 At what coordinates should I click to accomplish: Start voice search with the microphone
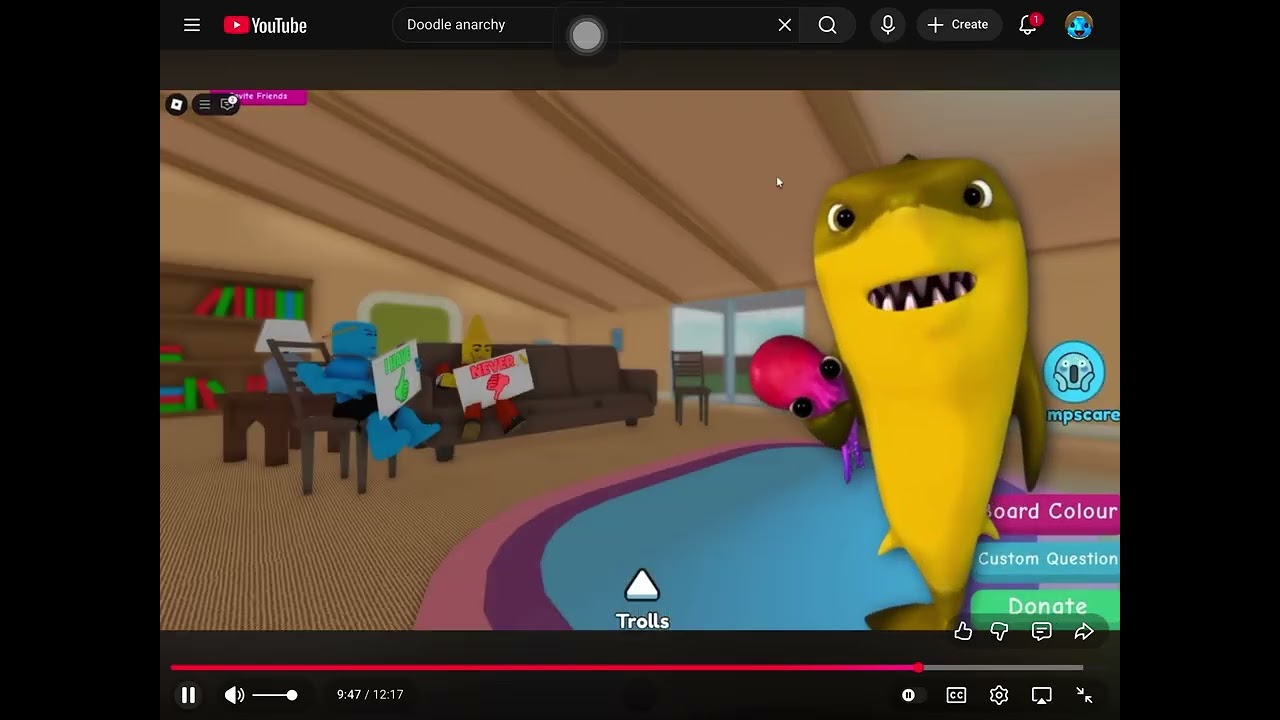click(x=888, y=25)
